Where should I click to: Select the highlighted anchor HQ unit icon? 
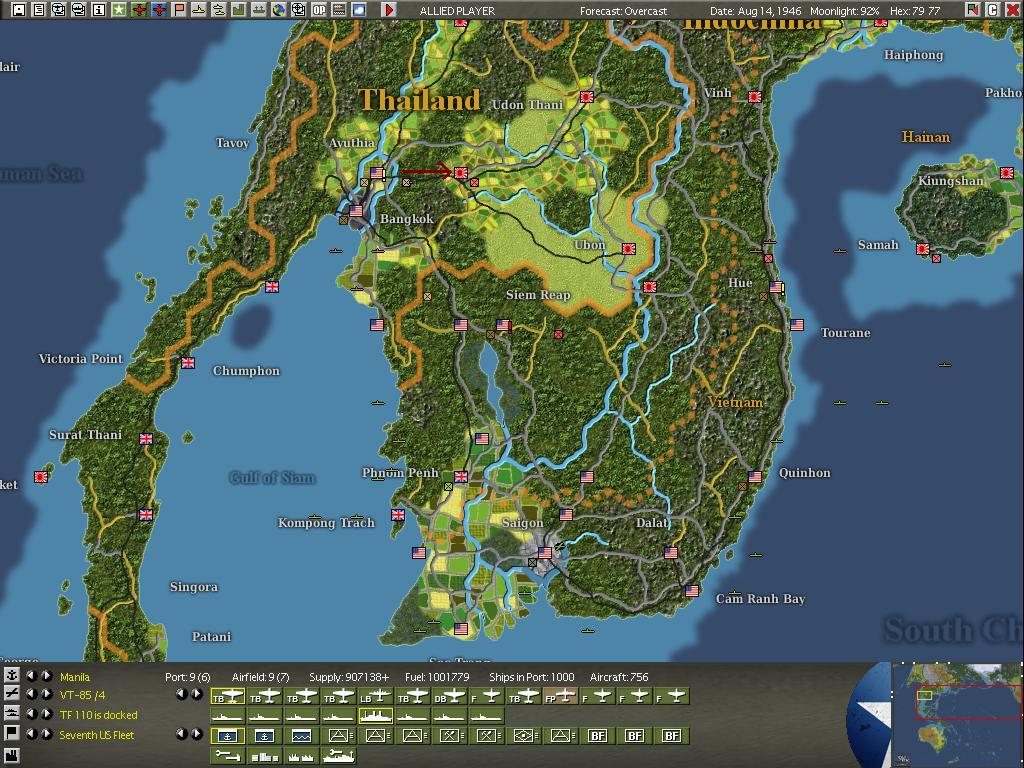(227, 736)
